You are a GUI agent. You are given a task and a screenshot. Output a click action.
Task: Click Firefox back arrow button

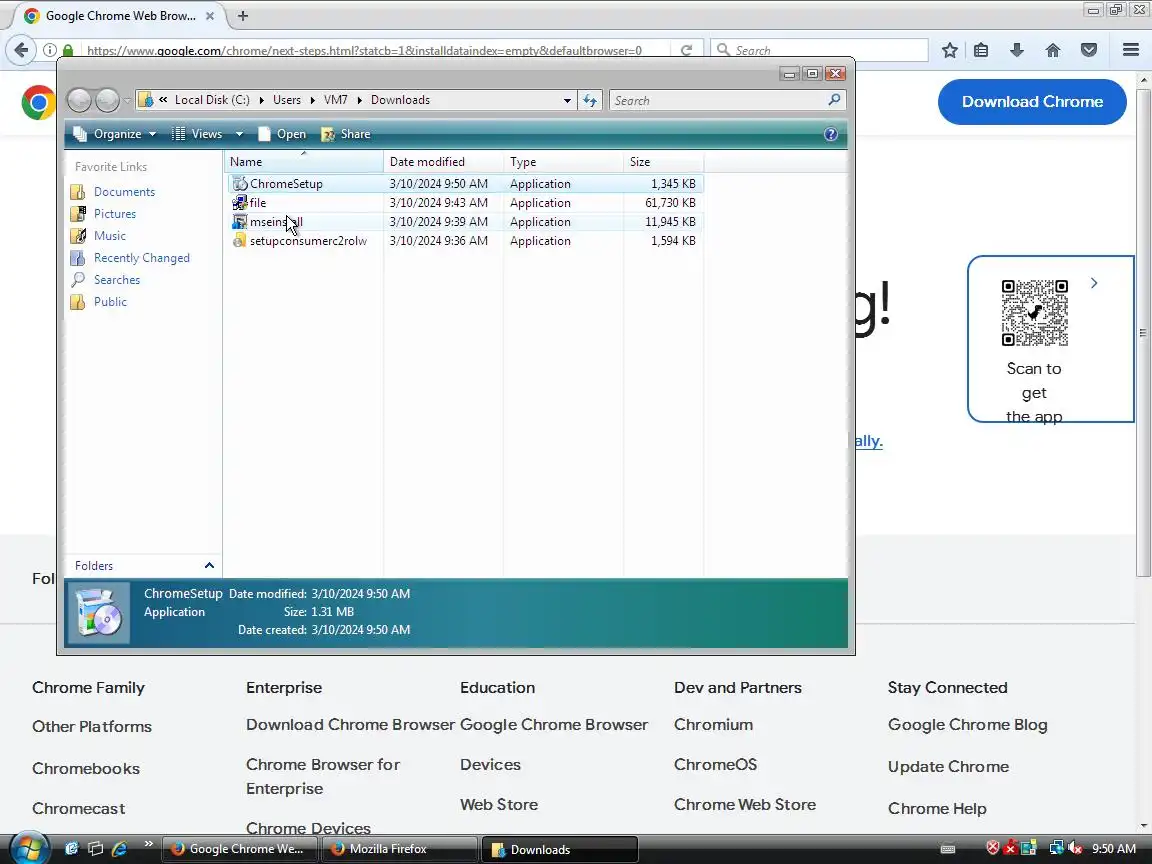pyautogui.click(x=21, y=50)
